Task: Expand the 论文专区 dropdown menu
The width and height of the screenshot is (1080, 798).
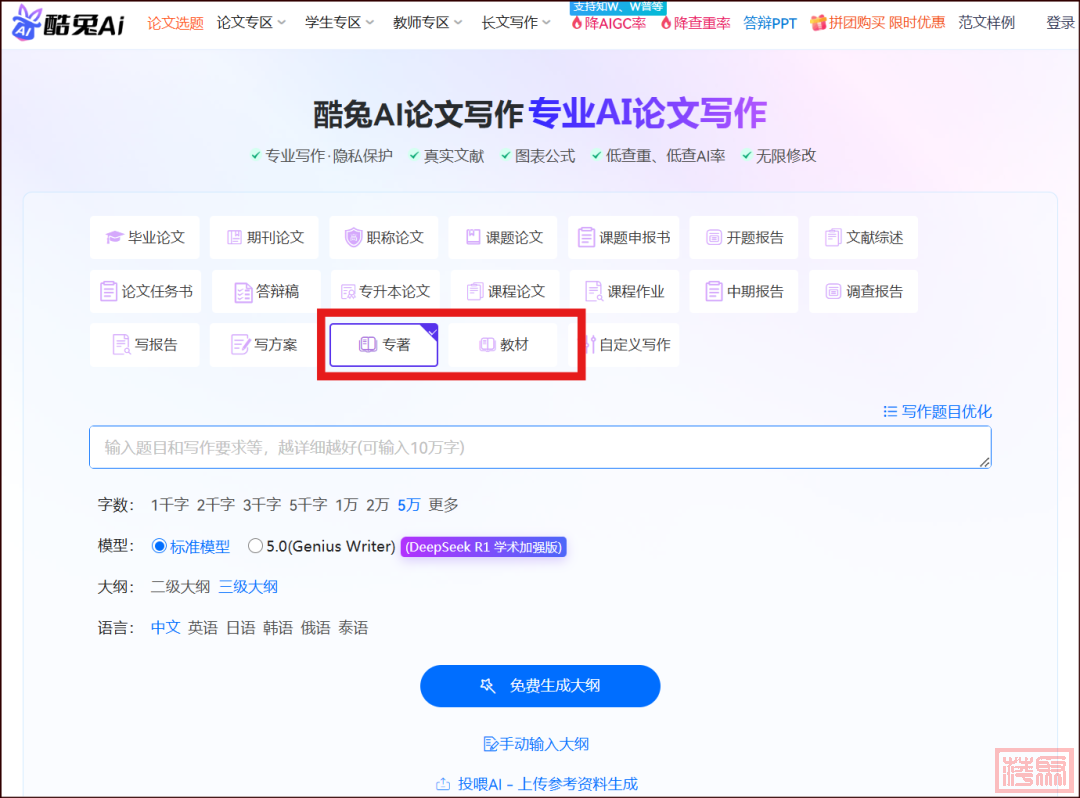Action: point(251,23)
